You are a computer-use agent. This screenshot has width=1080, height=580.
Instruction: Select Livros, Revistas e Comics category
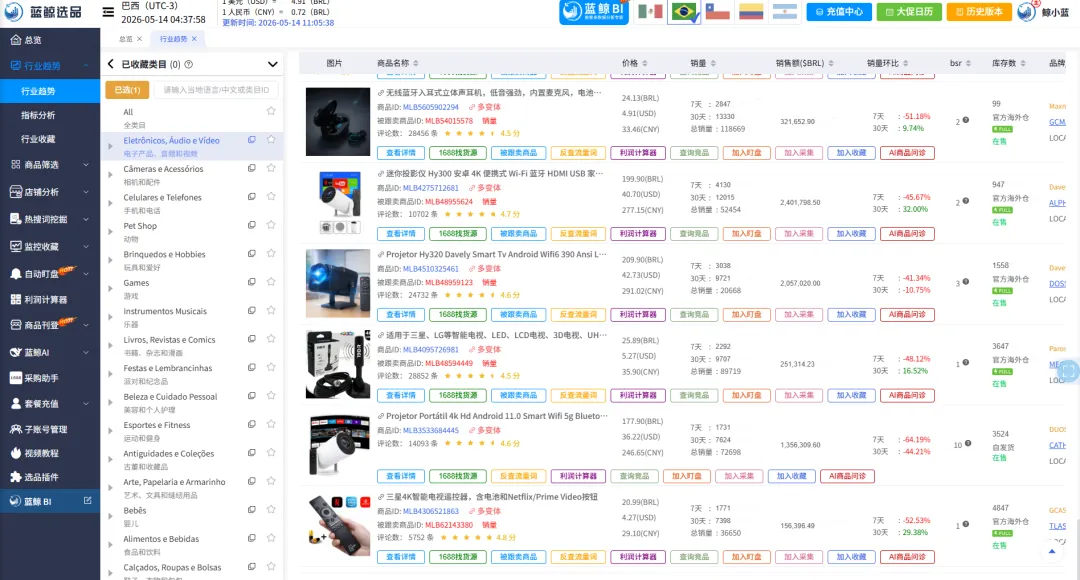coord(169,340)
